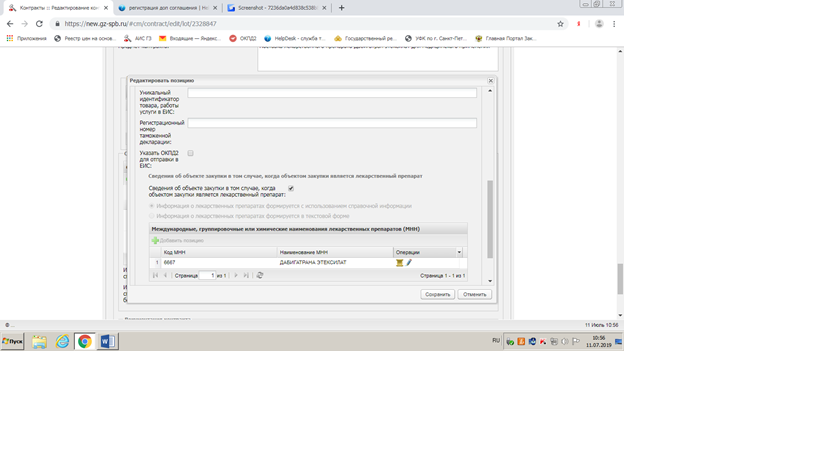Open the Chrome three-dot menu
The height and width of the screenshot is (460, 819).
614,23
